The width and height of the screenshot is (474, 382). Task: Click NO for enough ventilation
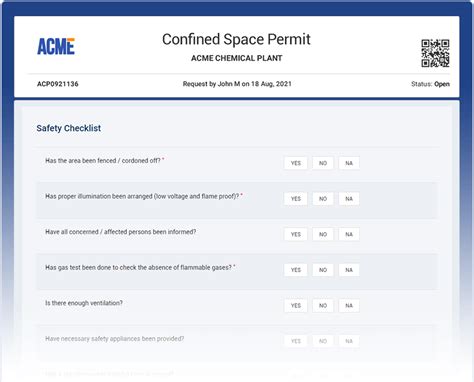(323, 305)
